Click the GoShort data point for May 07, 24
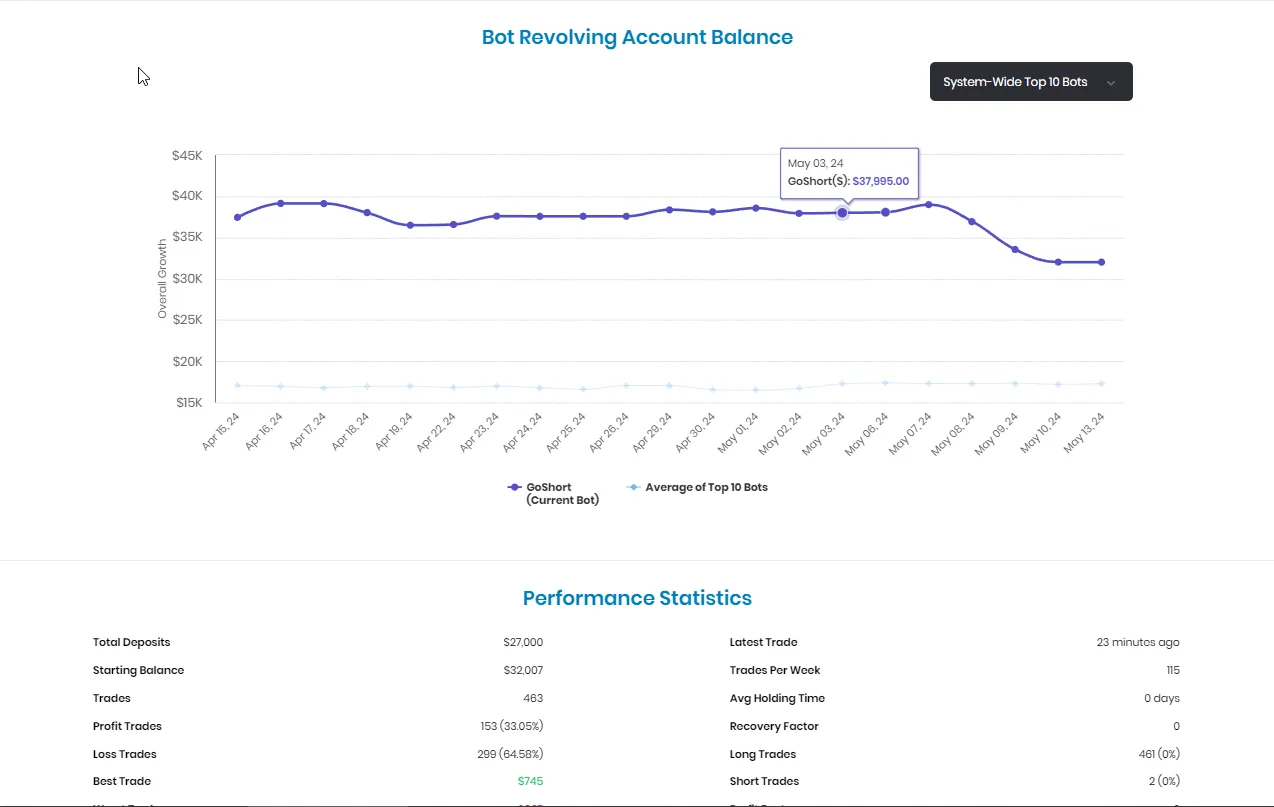This screenshot has height=807, width=1274. (928, 204)
